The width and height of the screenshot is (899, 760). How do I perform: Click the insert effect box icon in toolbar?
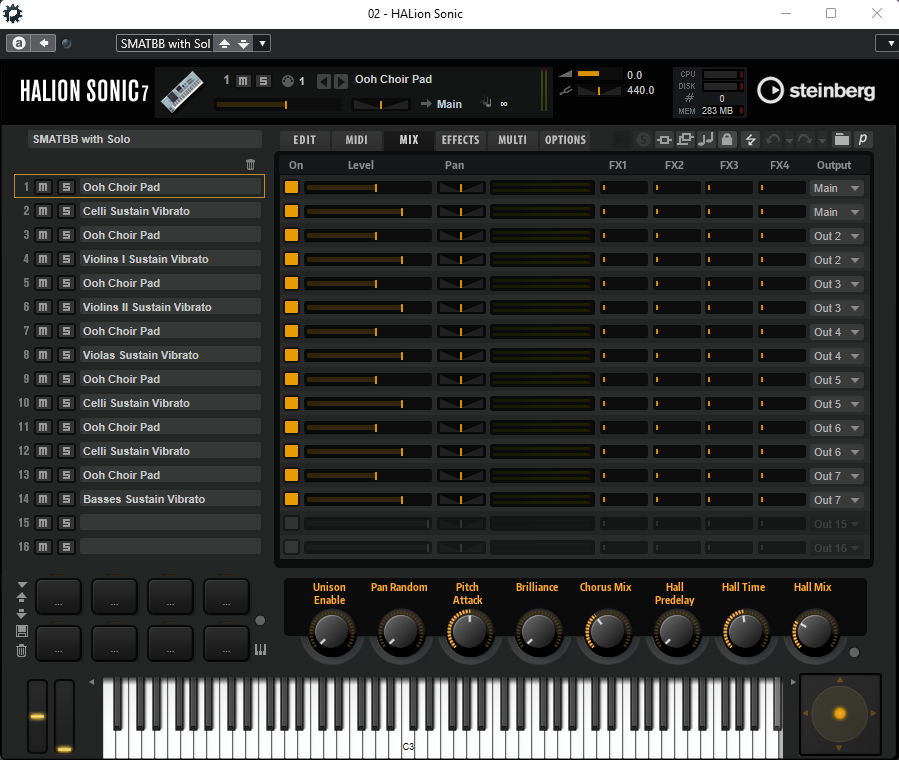click(665, 139)
